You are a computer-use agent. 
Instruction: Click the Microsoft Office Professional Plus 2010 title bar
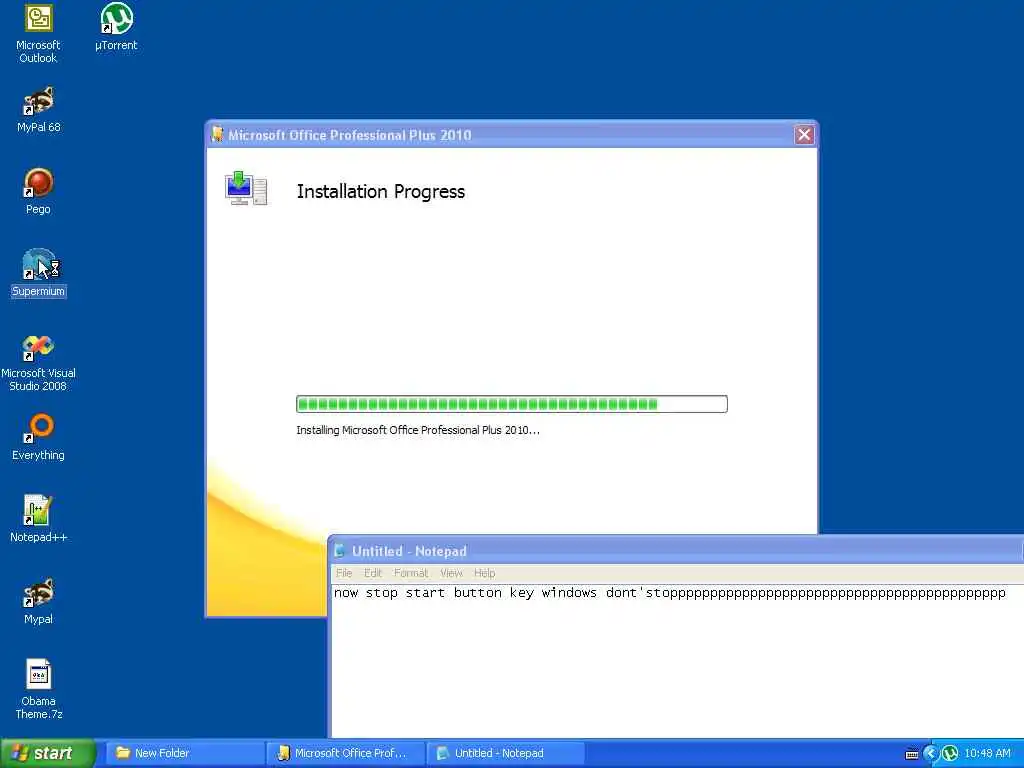[x=511, y=135]
